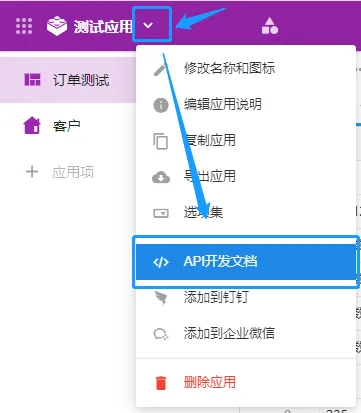This screenshot has height=413, width=361.
Task: Click the 测试应用 brick logo icon
Action: click(57, 26)
